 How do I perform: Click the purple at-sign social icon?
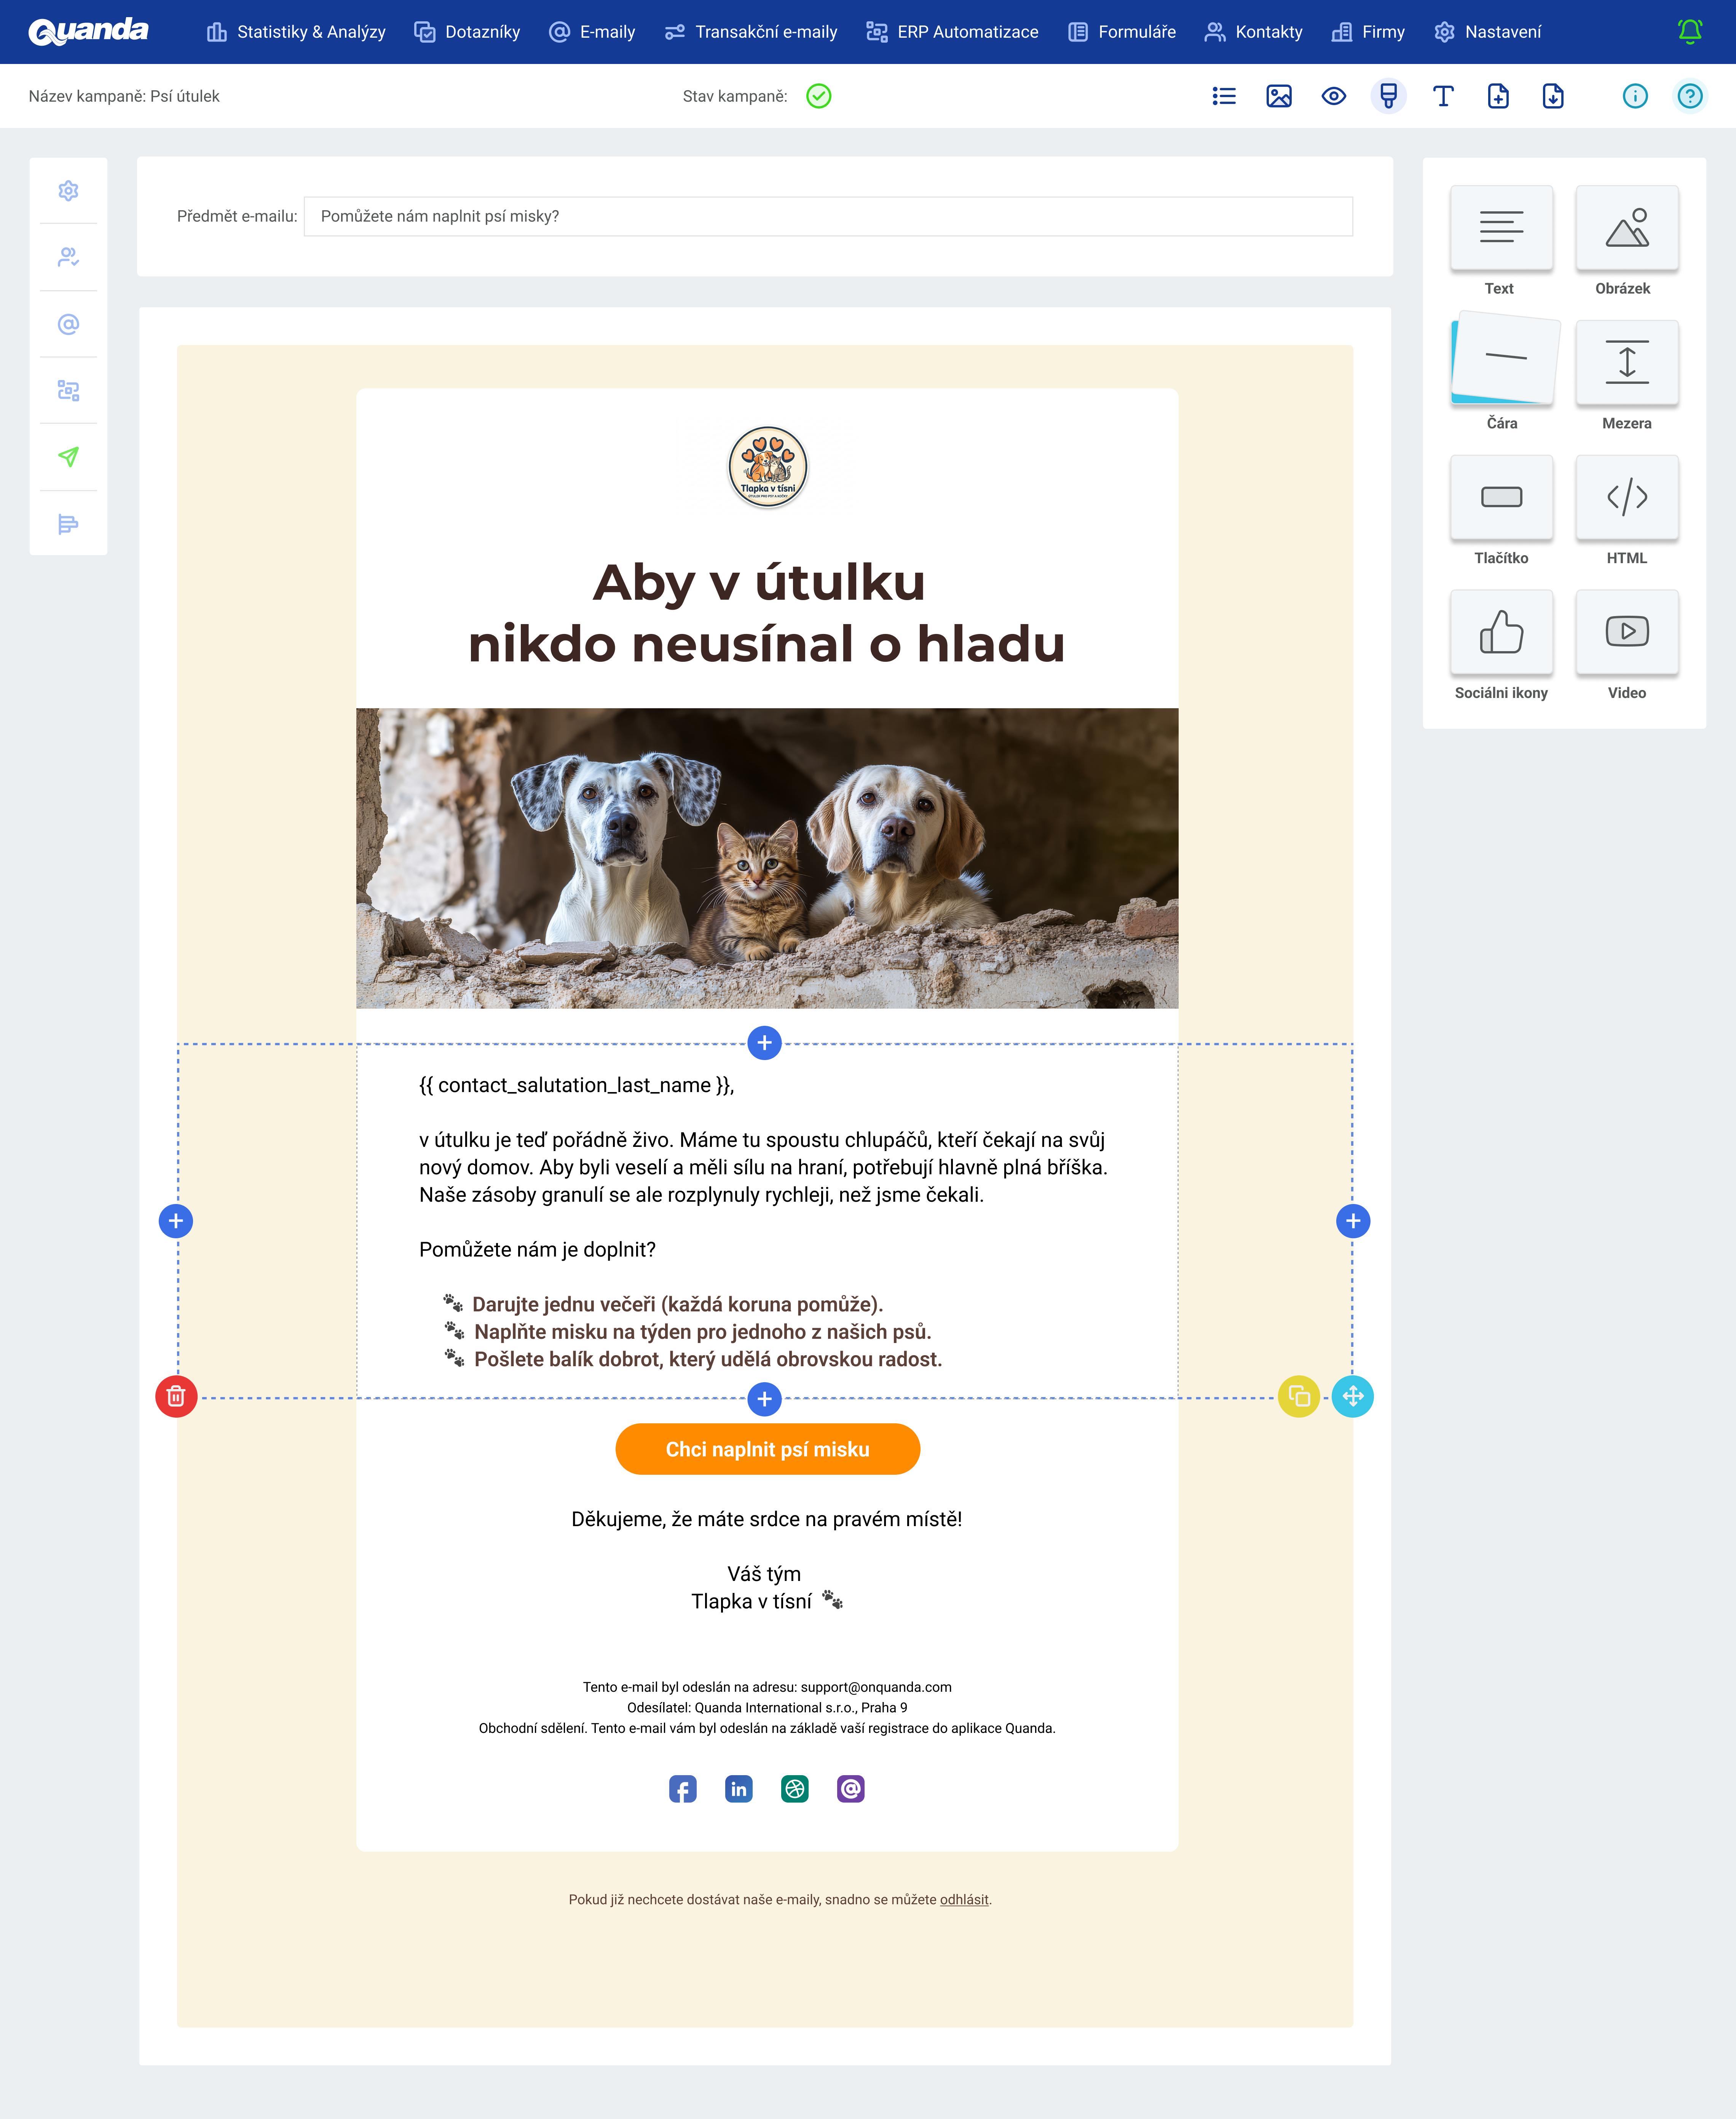pyautogui.click(x=851, y=1789)
